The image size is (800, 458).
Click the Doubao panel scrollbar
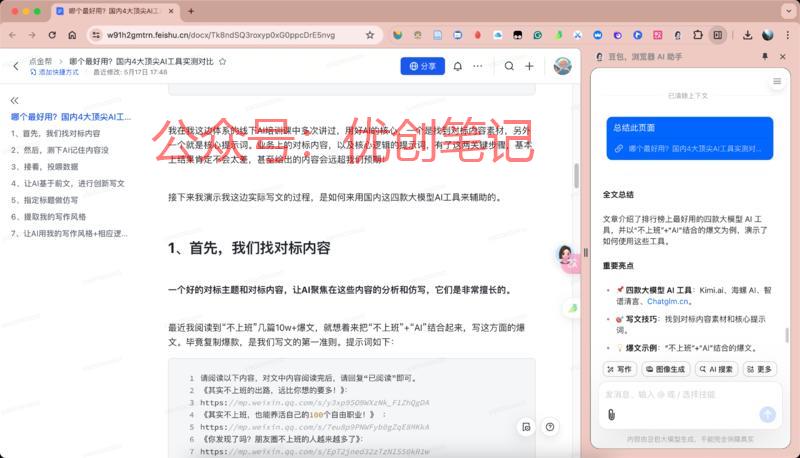coord(787,335)
